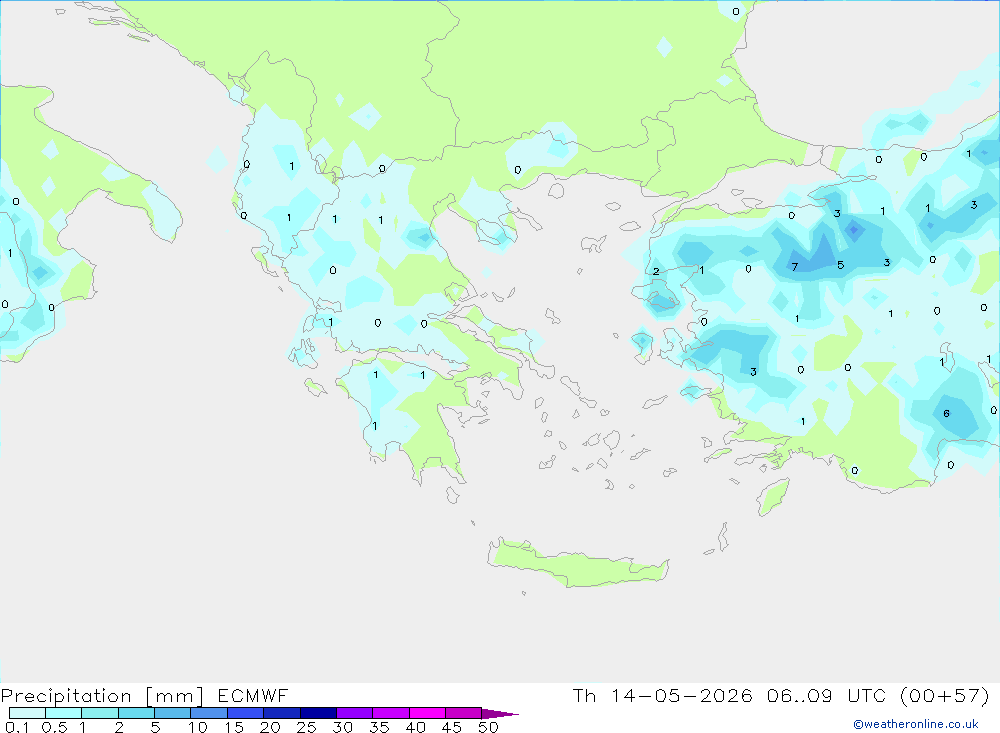The height and width of the screenshot is (733, 1000).
Task: Click the 'ECMWF' model label
Action: tap(253, 695)
